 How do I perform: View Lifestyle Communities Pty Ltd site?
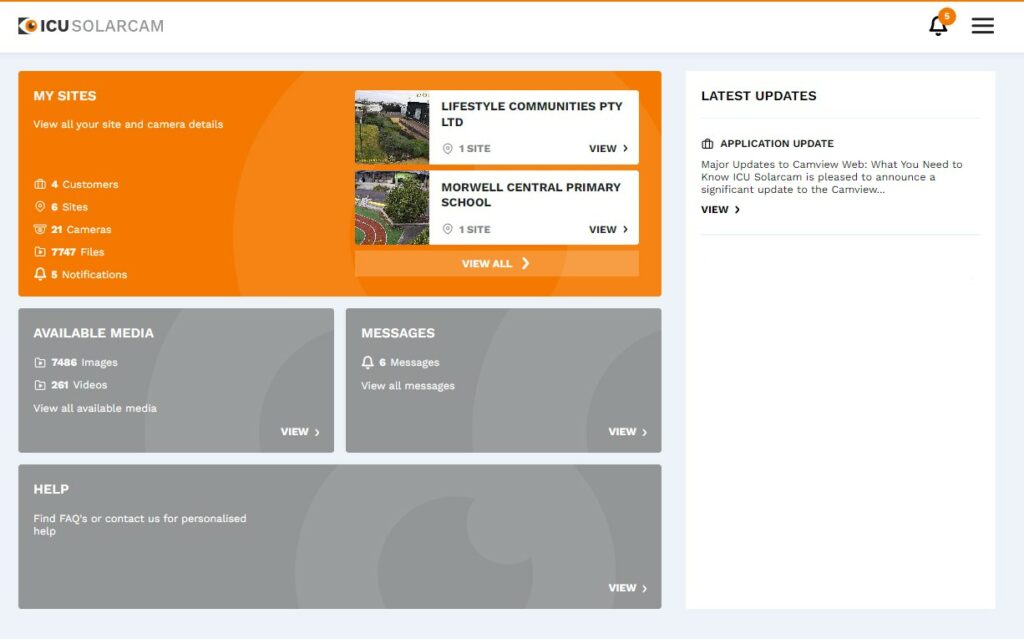point(608,148)
